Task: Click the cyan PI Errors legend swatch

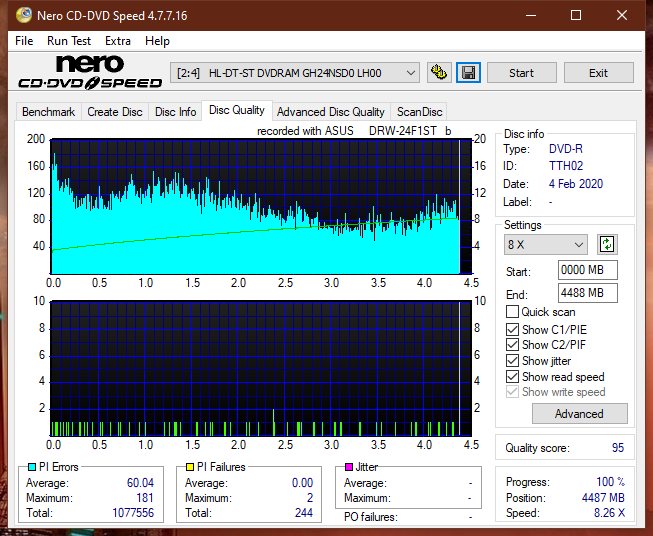Action: point(32,467)
